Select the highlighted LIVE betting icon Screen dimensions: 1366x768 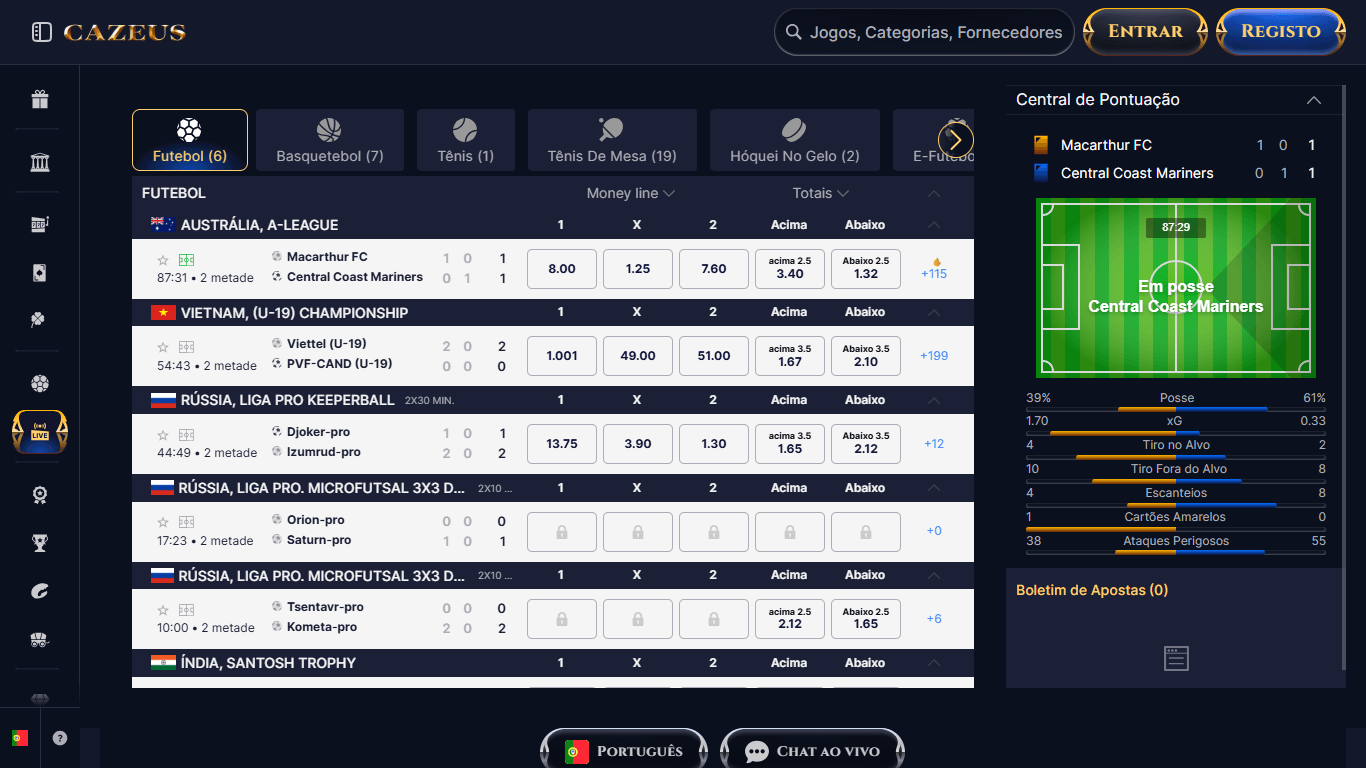pos(38,431)
